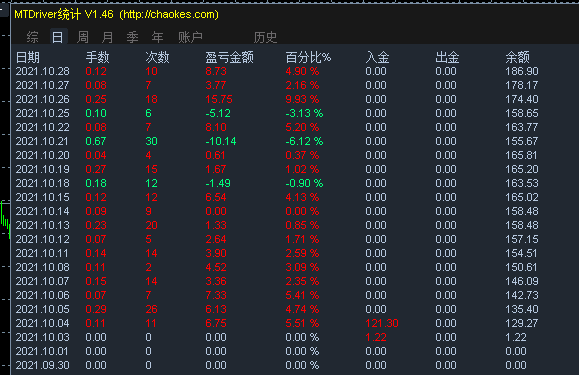
Task: Click the 百分比% column header
Action: click(308, 57)
